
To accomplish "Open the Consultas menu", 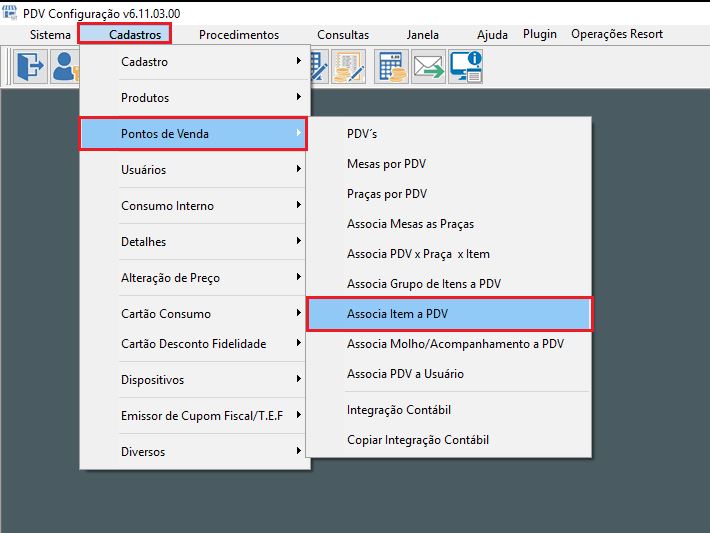I will coord(343,34).
